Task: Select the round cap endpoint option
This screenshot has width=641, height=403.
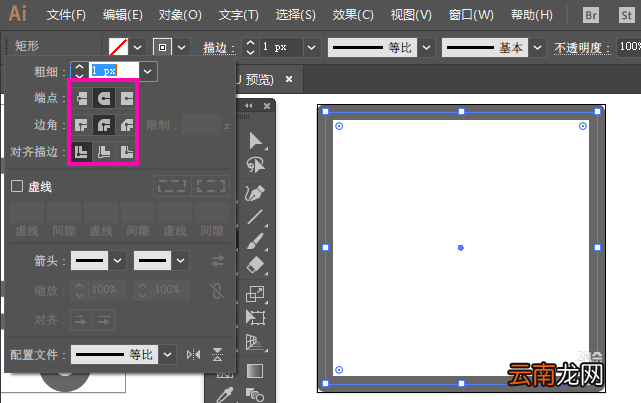Action: 104,99
